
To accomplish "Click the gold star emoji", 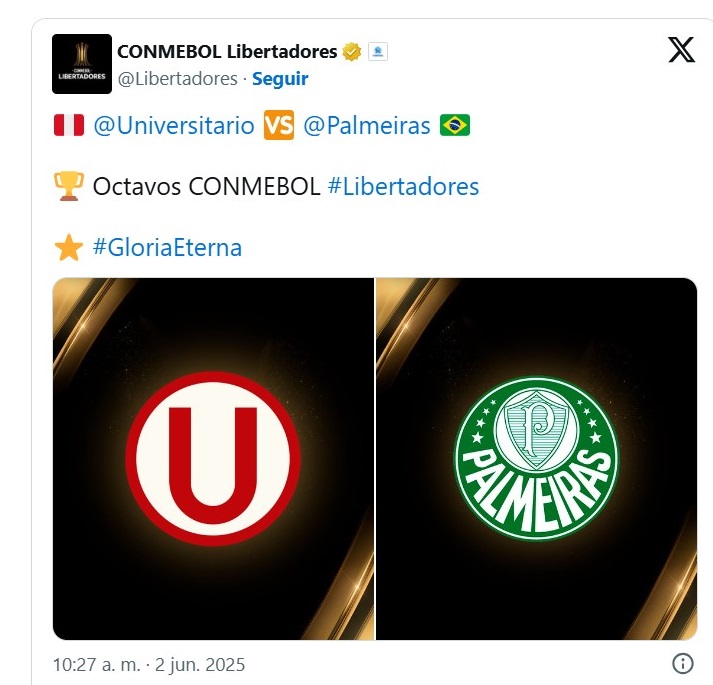I will [69, 247].
